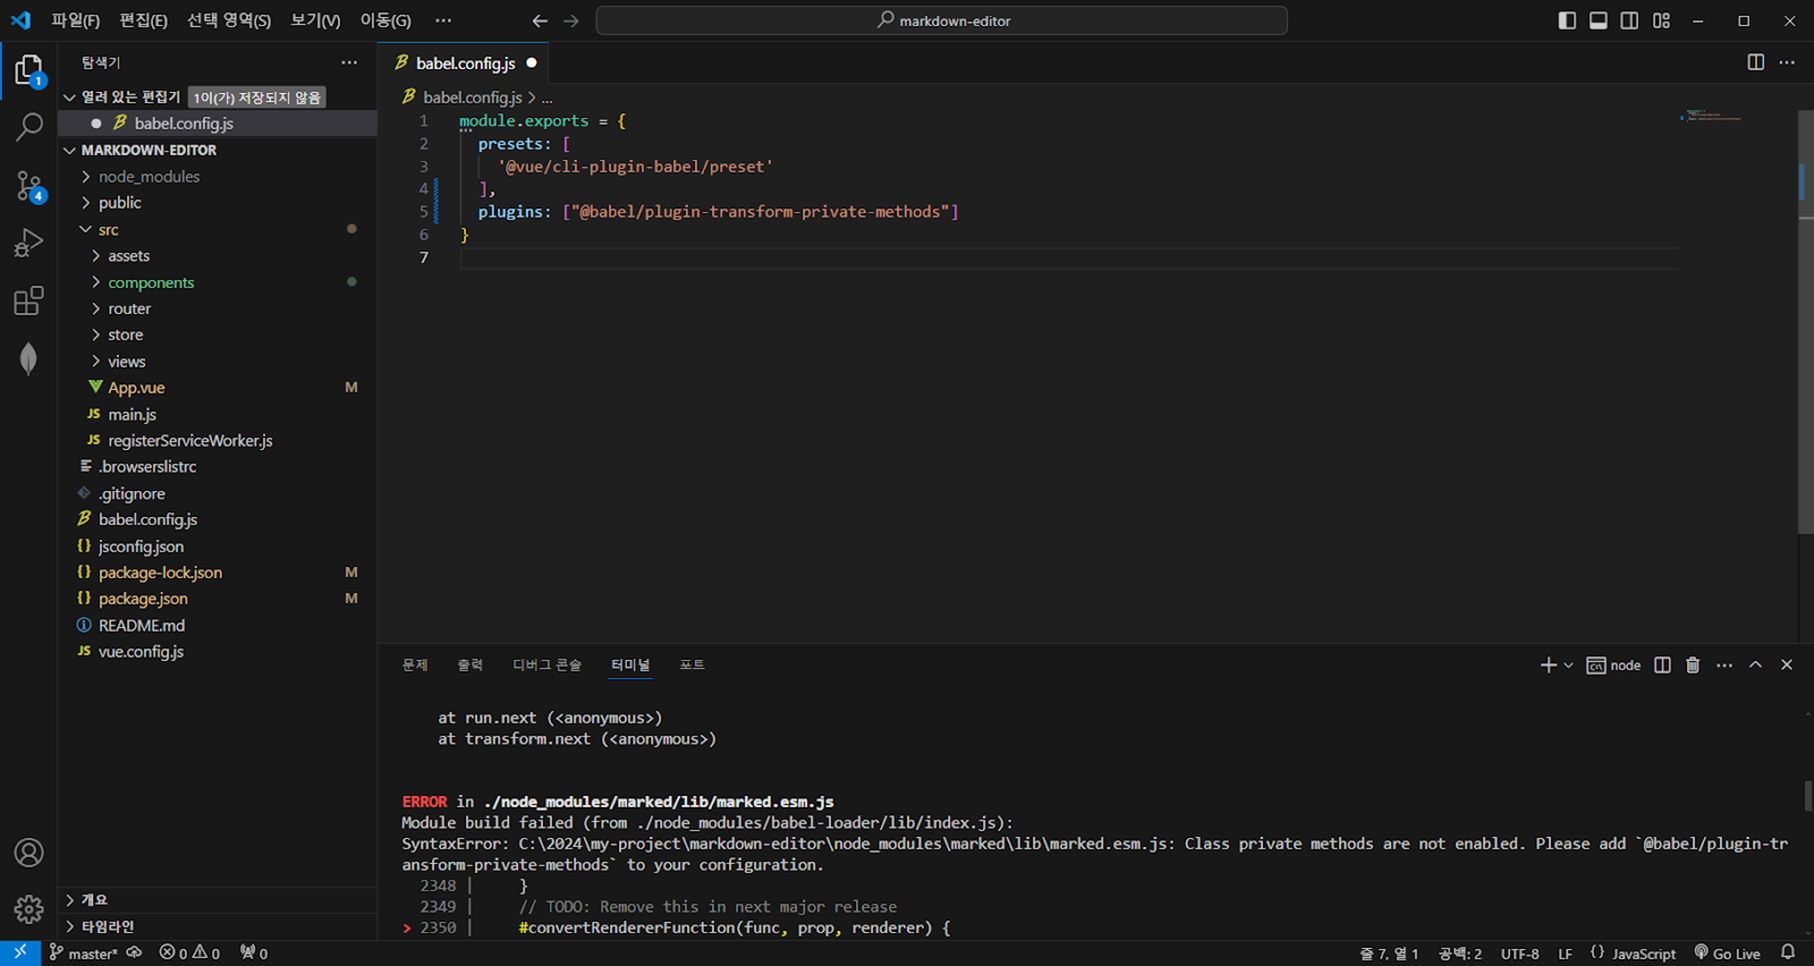Open the Run and Debug view
Viewport: 1814px width, 966px height.
tap(29, 241)
